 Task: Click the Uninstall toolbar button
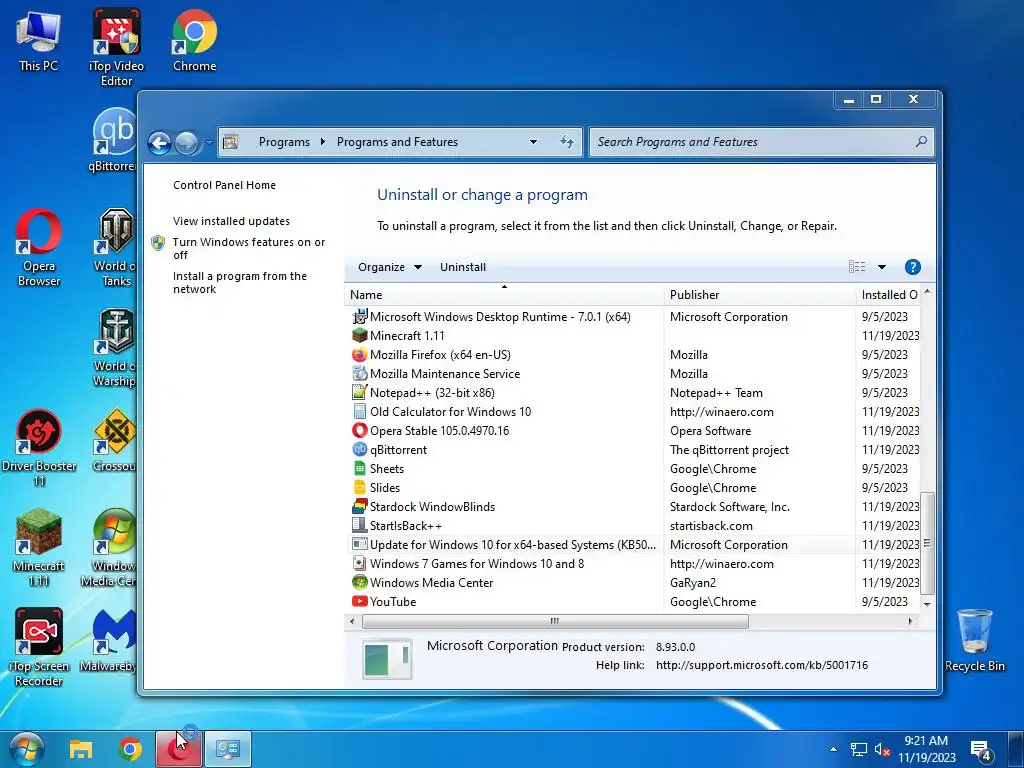coord(462,267)
